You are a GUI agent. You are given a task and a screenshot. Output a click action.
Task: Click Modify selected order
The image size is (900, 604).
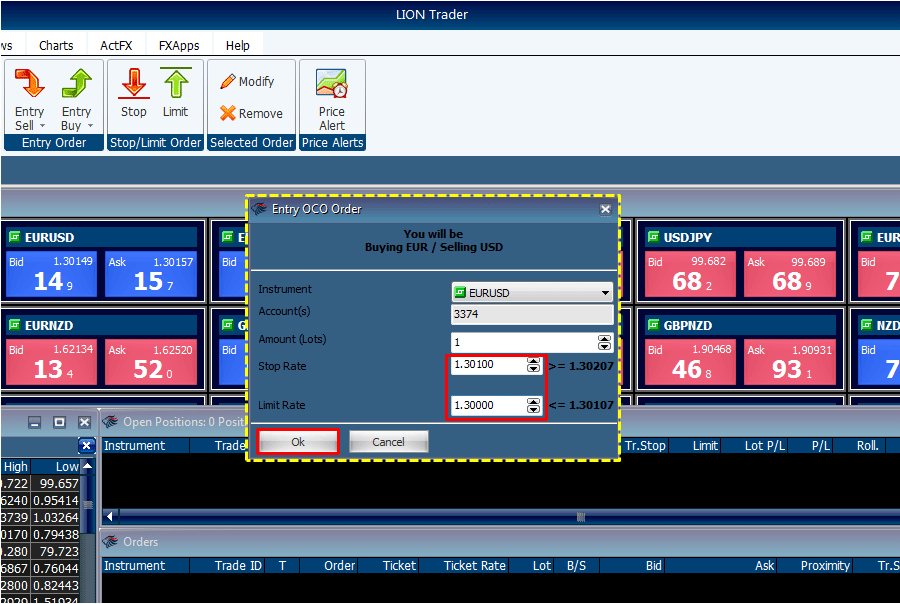pos(247,82)
